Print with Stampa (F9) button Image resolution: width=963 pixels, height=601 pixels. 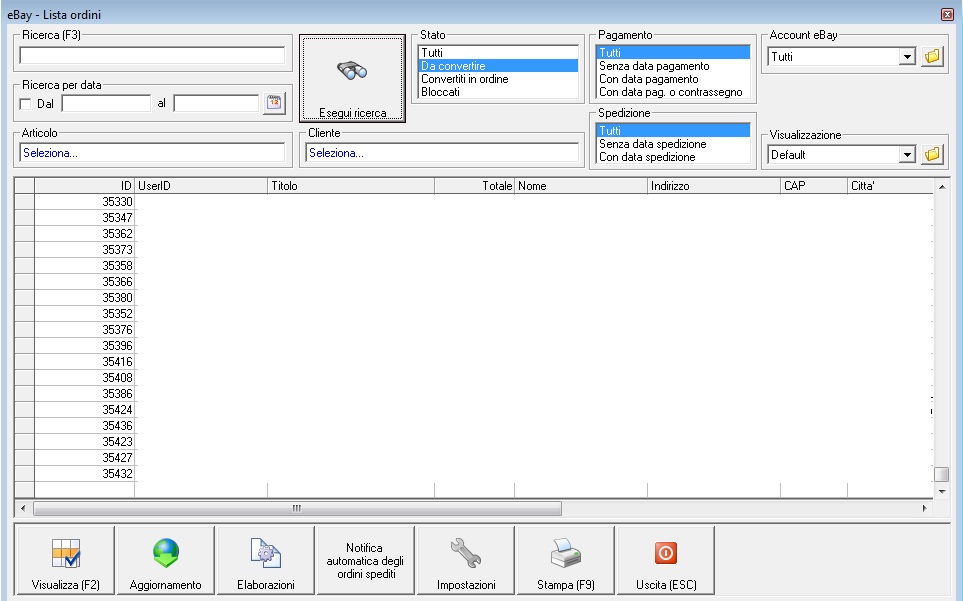click(x=566, y=560)
